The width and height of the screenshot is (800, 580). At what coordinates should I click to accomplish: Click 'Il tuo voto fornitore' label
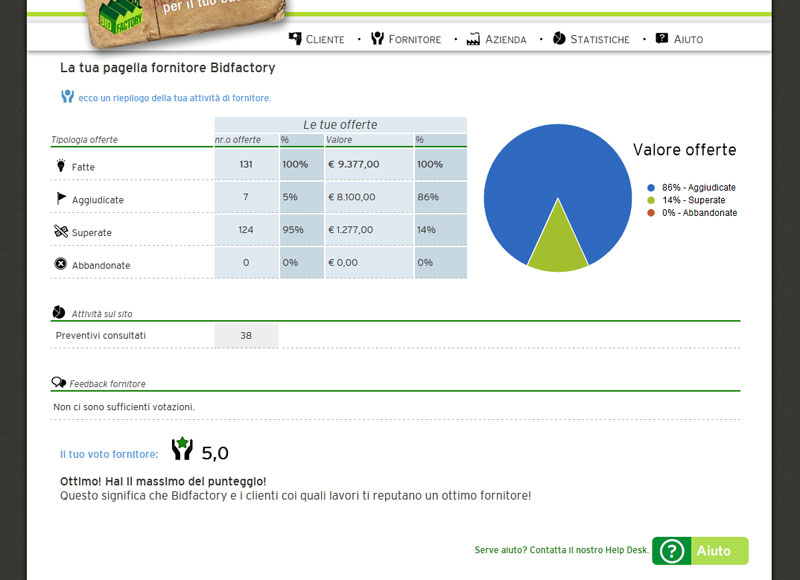[x=109, y=454]
